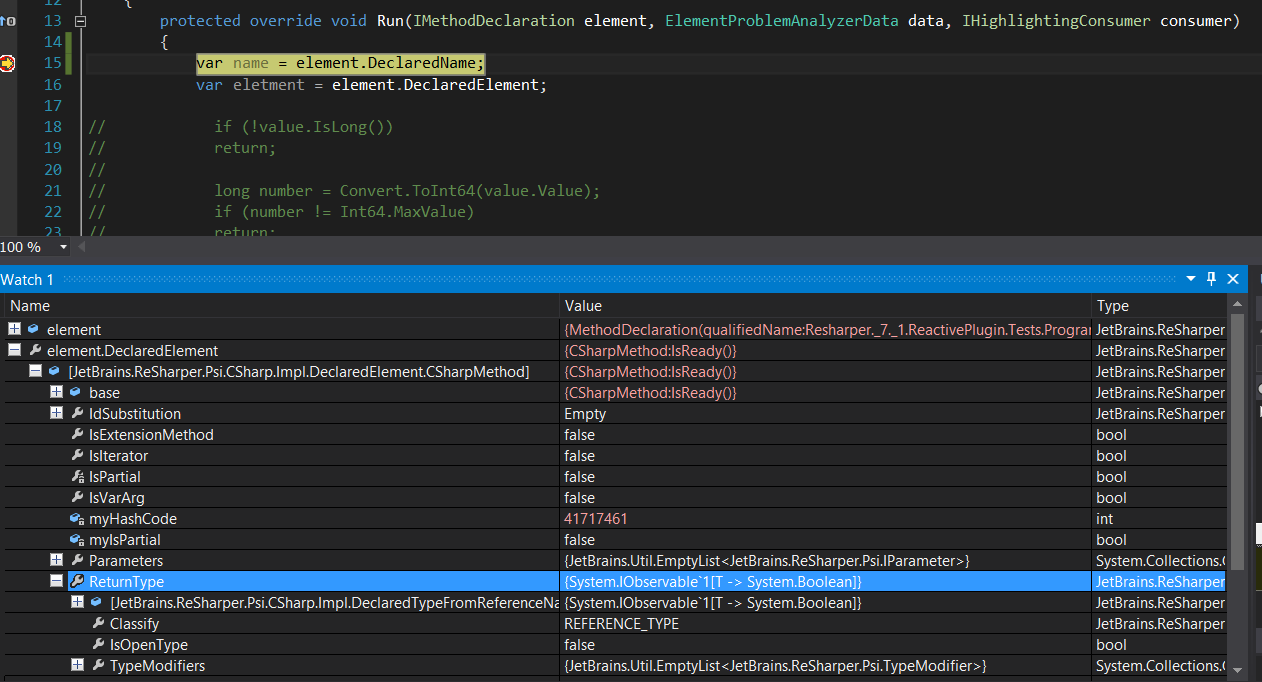Click the property icon beside IsIterator

(77, 455)
